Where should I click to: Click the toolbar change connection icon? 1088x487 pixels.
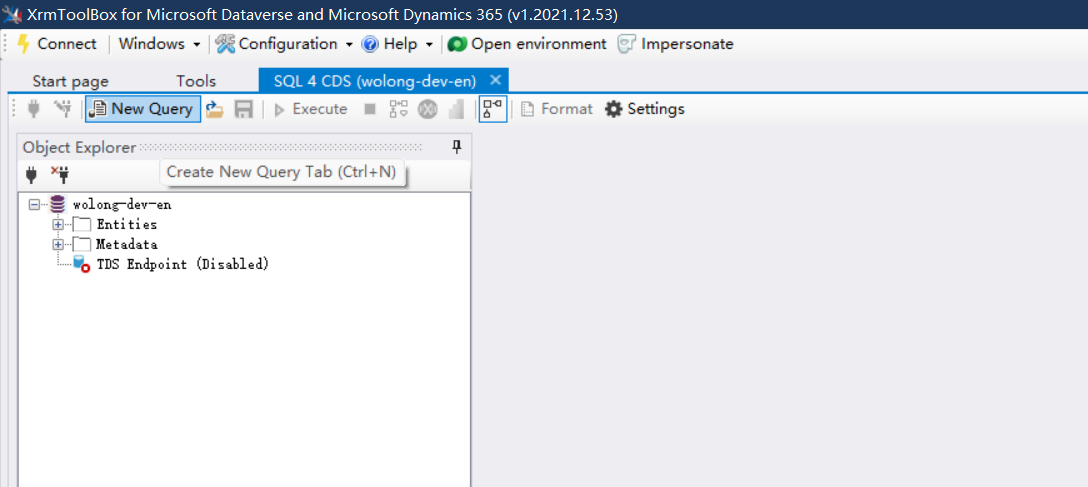tap(63, 109)
